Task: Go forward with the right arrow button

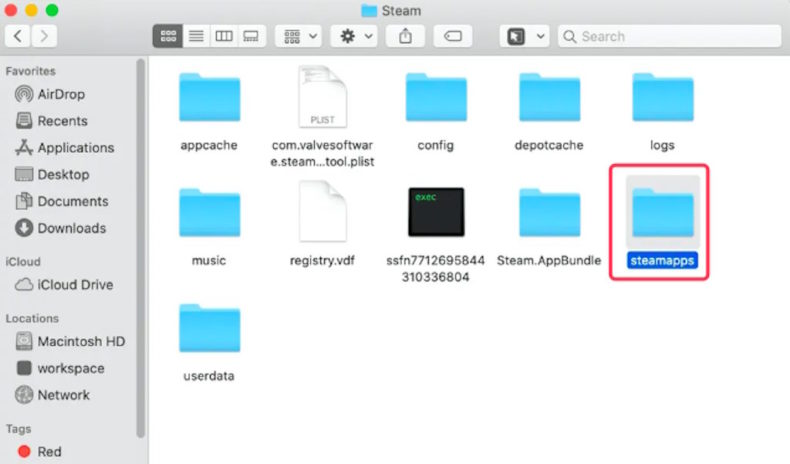Action: [44, 36]
